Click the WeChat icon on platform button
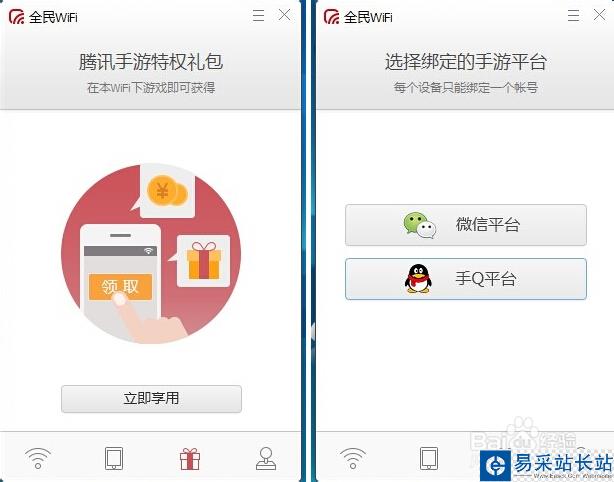This screenshot has width=614, height=482. 420,225
